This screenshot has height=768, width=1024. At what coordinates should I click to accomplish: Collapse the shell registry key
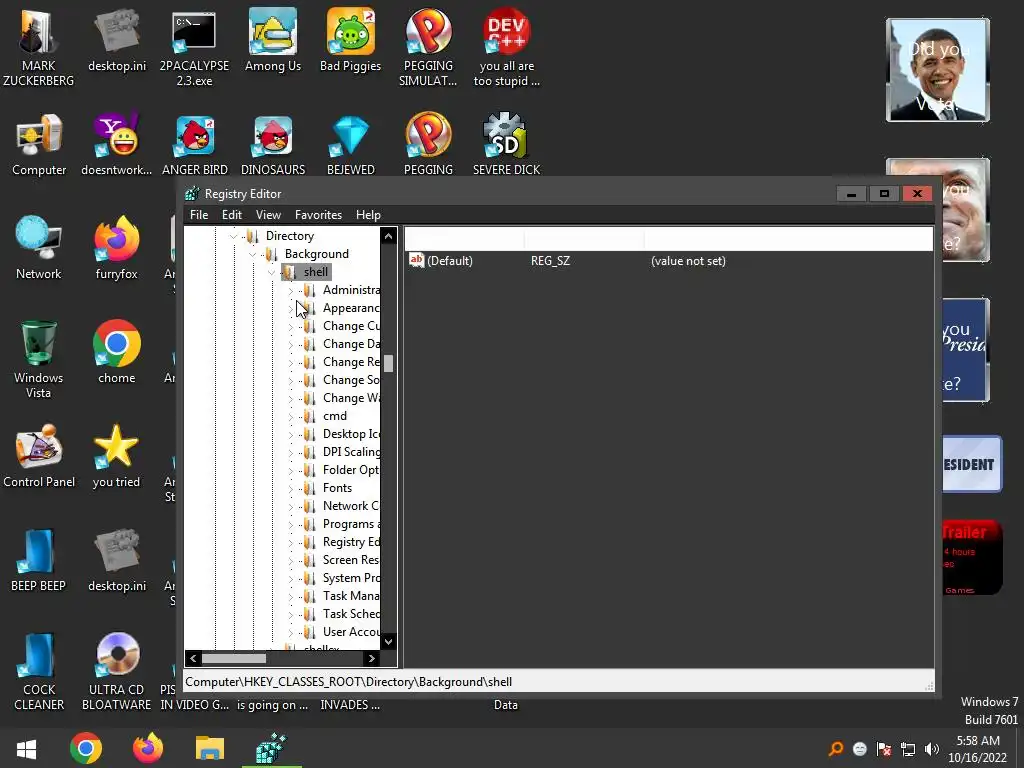272,272
